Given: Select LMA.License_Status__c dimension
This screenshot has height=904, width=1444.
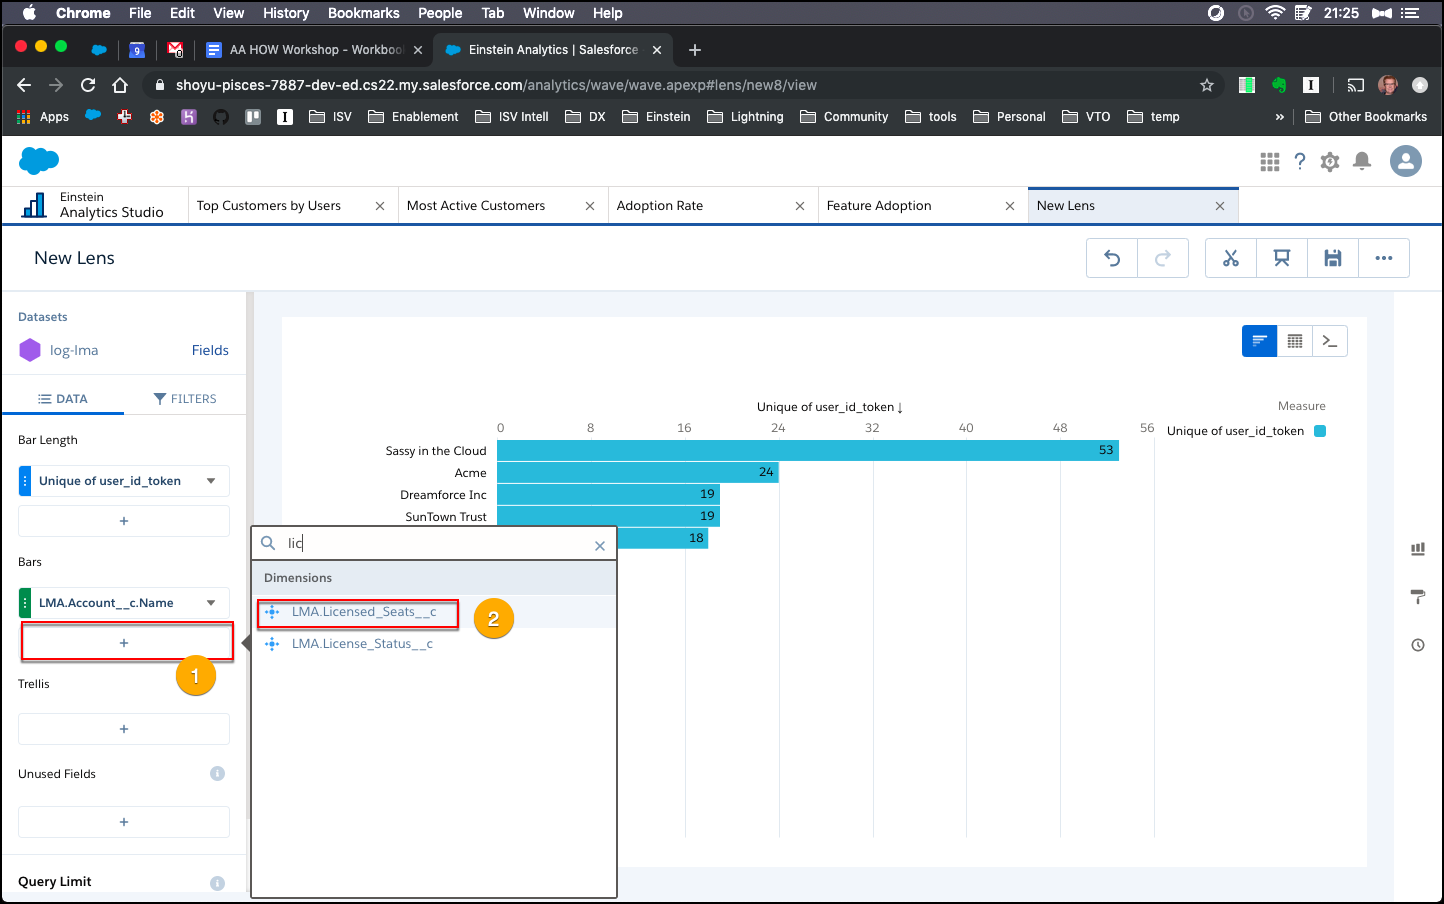Looking at the screenshot, I should click(362, 644).
